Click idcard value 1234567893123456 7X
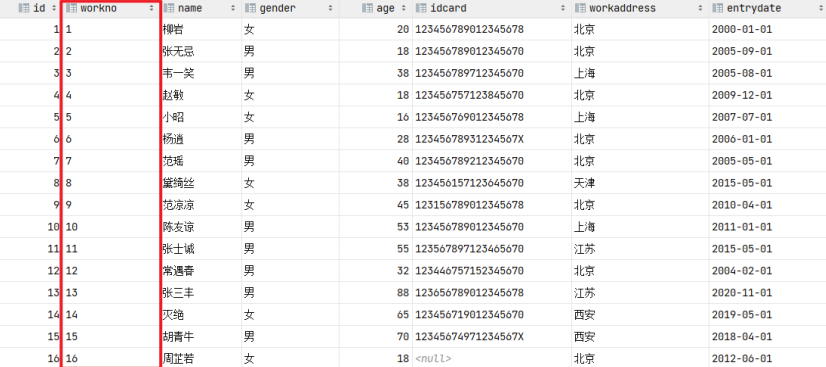 [x=469, y=139]
